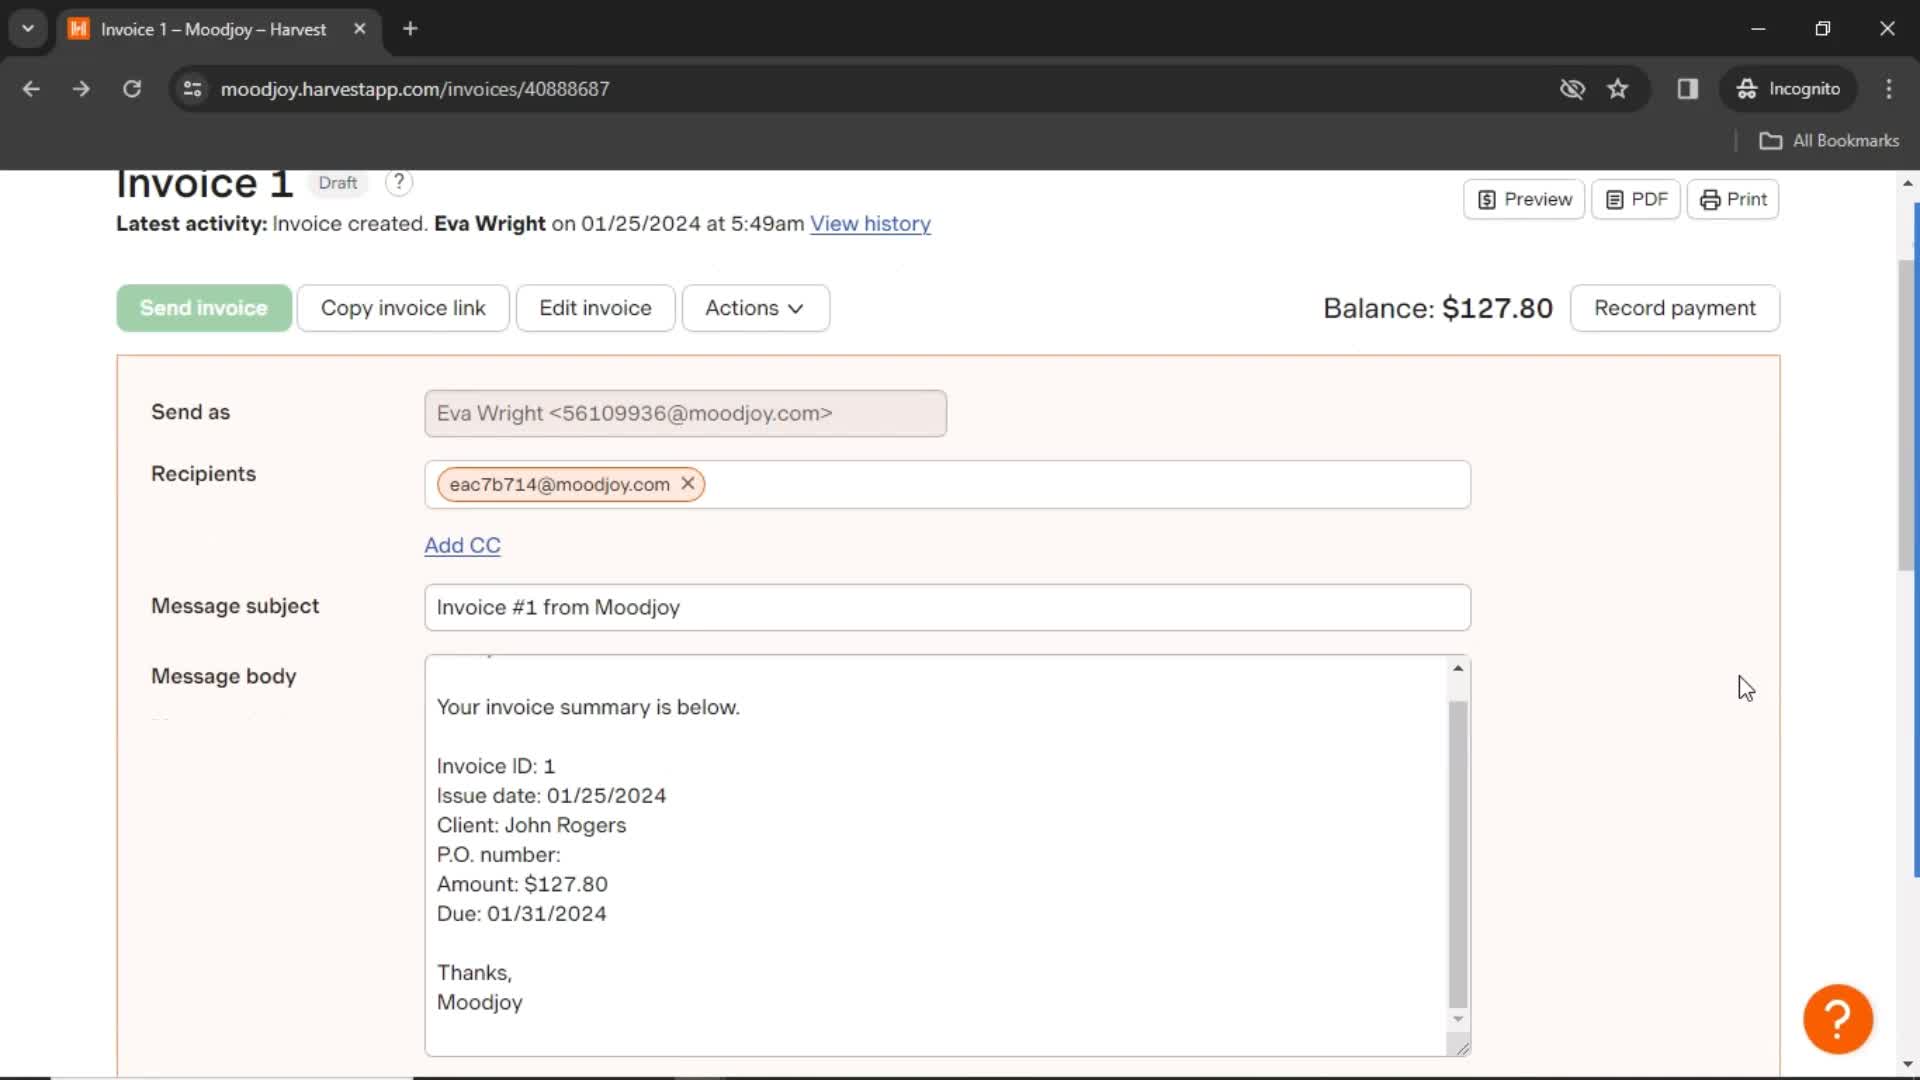Click Copy invoice link menu item
This screenshot has height=1080, width=1920.
click(x=404, y=307)
